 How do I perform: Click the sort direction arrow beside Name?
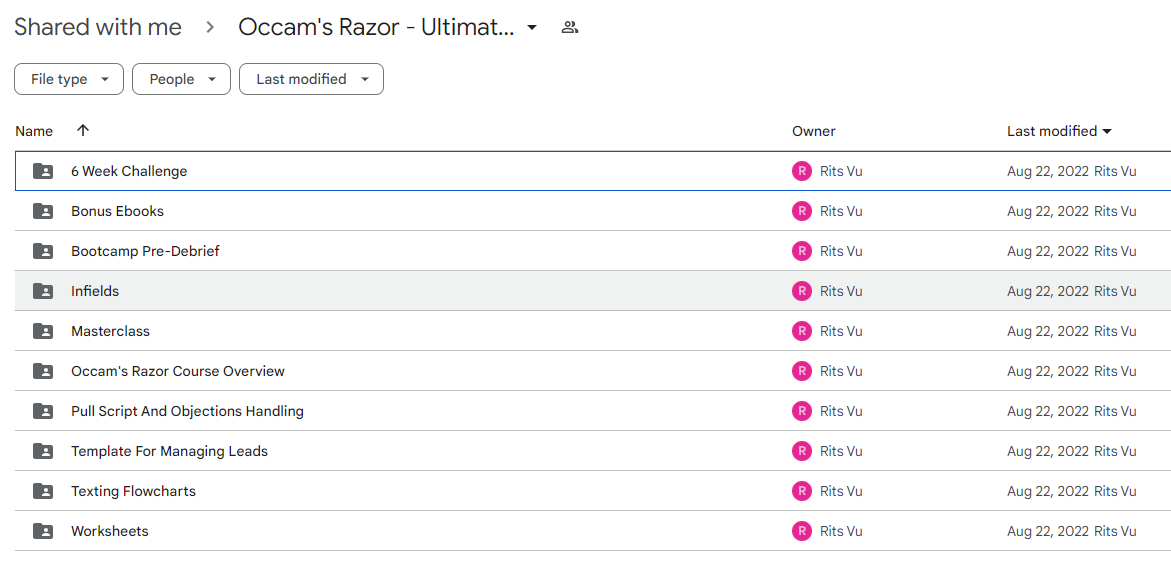[83, 130]
